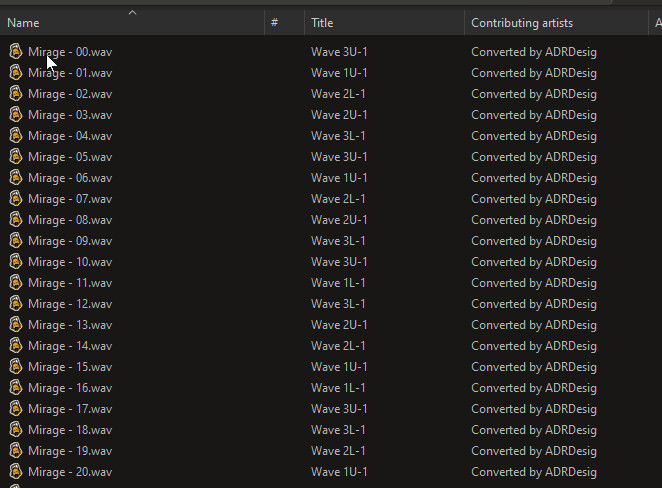The height and width of the screenshot is (488, 662).
Task: Click the file icon for Mirage - 12.wav
Action: click(x=16, y=304)
